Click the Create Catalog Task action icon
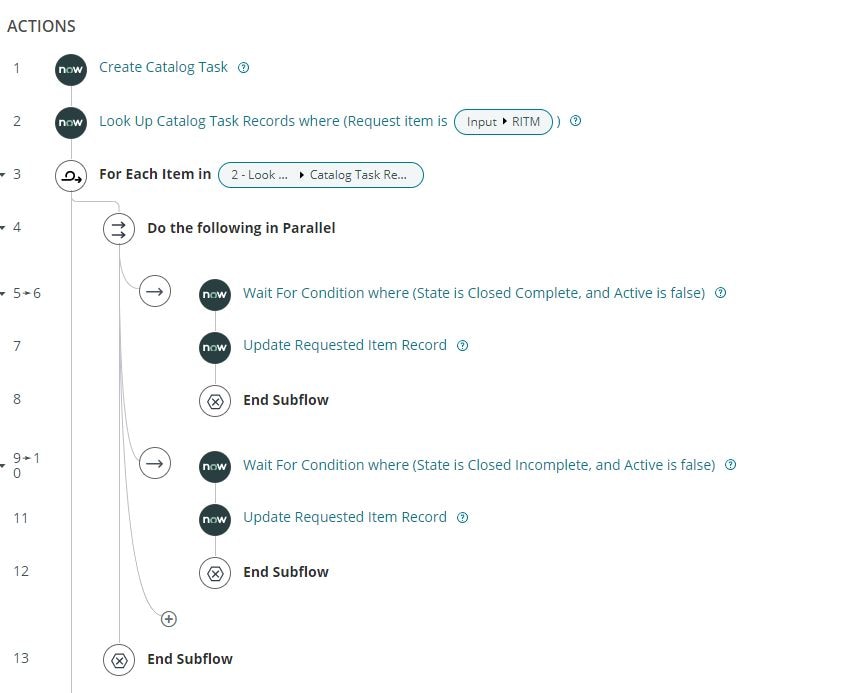 click(70, 70)
